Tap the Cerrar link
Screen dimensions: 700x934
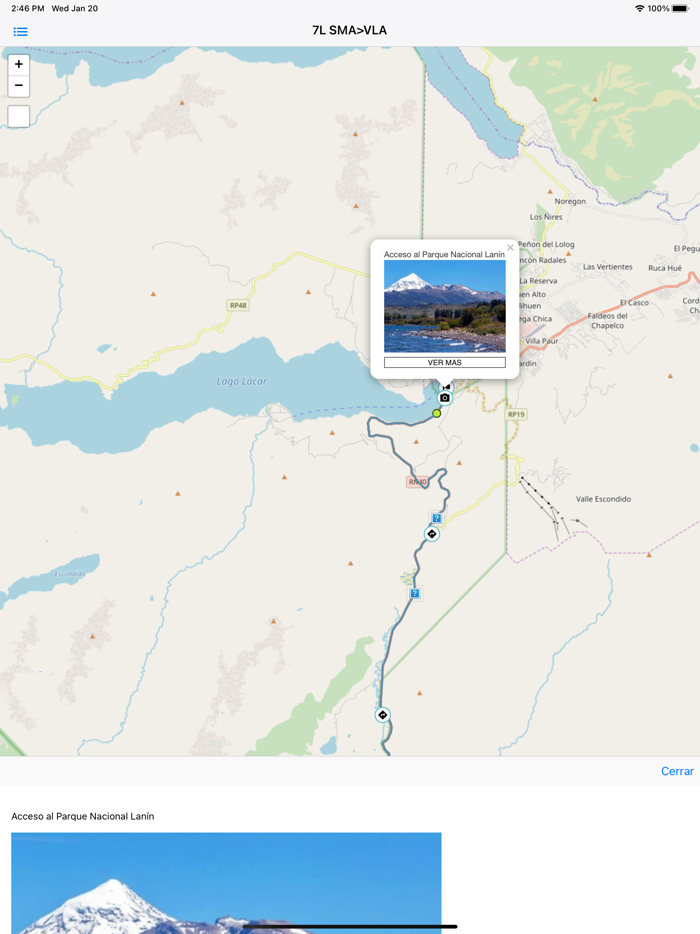pyautogui.click(x=677, y=771)
